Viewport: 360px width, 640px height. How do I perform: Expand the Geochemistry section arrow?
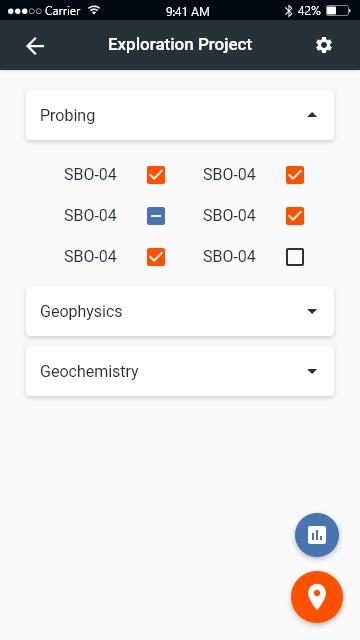(312, 371)
